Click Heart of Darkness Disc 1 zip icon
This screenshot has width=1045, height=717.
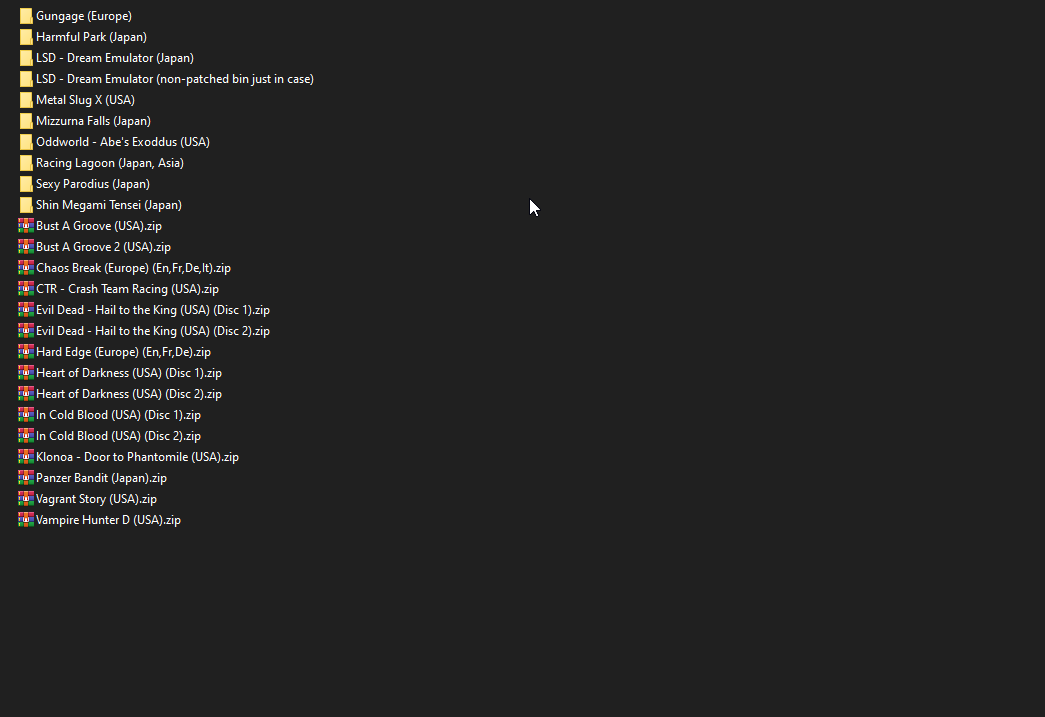pyautogui.click(x=26, y=372)
